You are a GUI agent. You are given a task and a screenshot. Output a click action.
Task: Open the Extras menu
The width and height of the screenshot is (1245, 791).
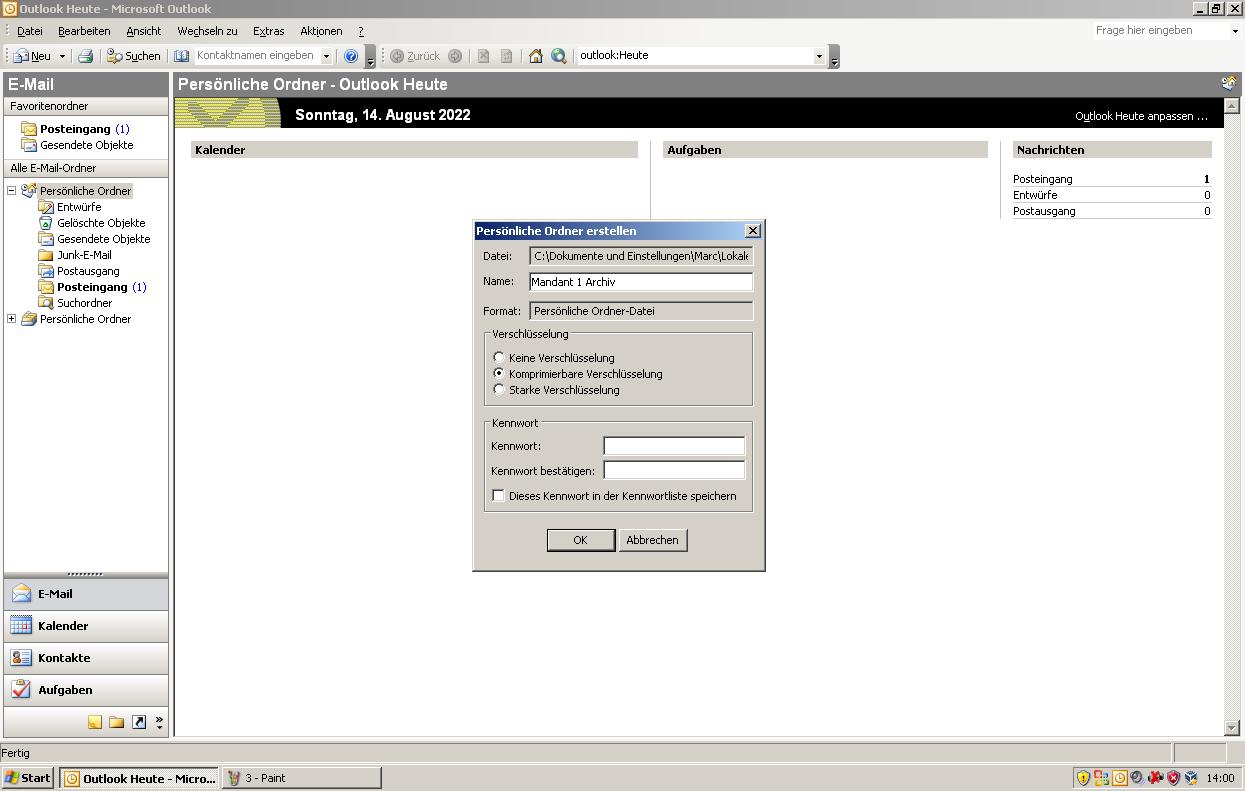(x=268, y=31)
